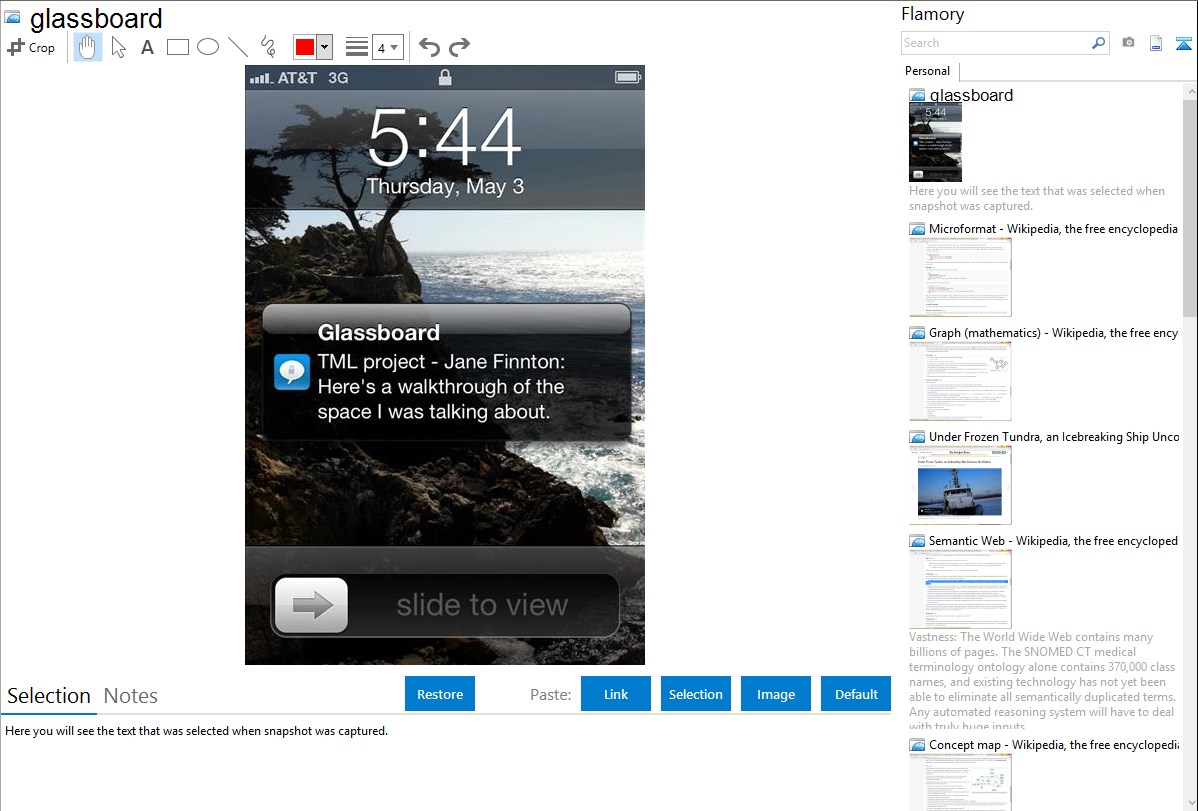
Task: Click the blue upward arrow icon
Action: tap(1183, 43)
